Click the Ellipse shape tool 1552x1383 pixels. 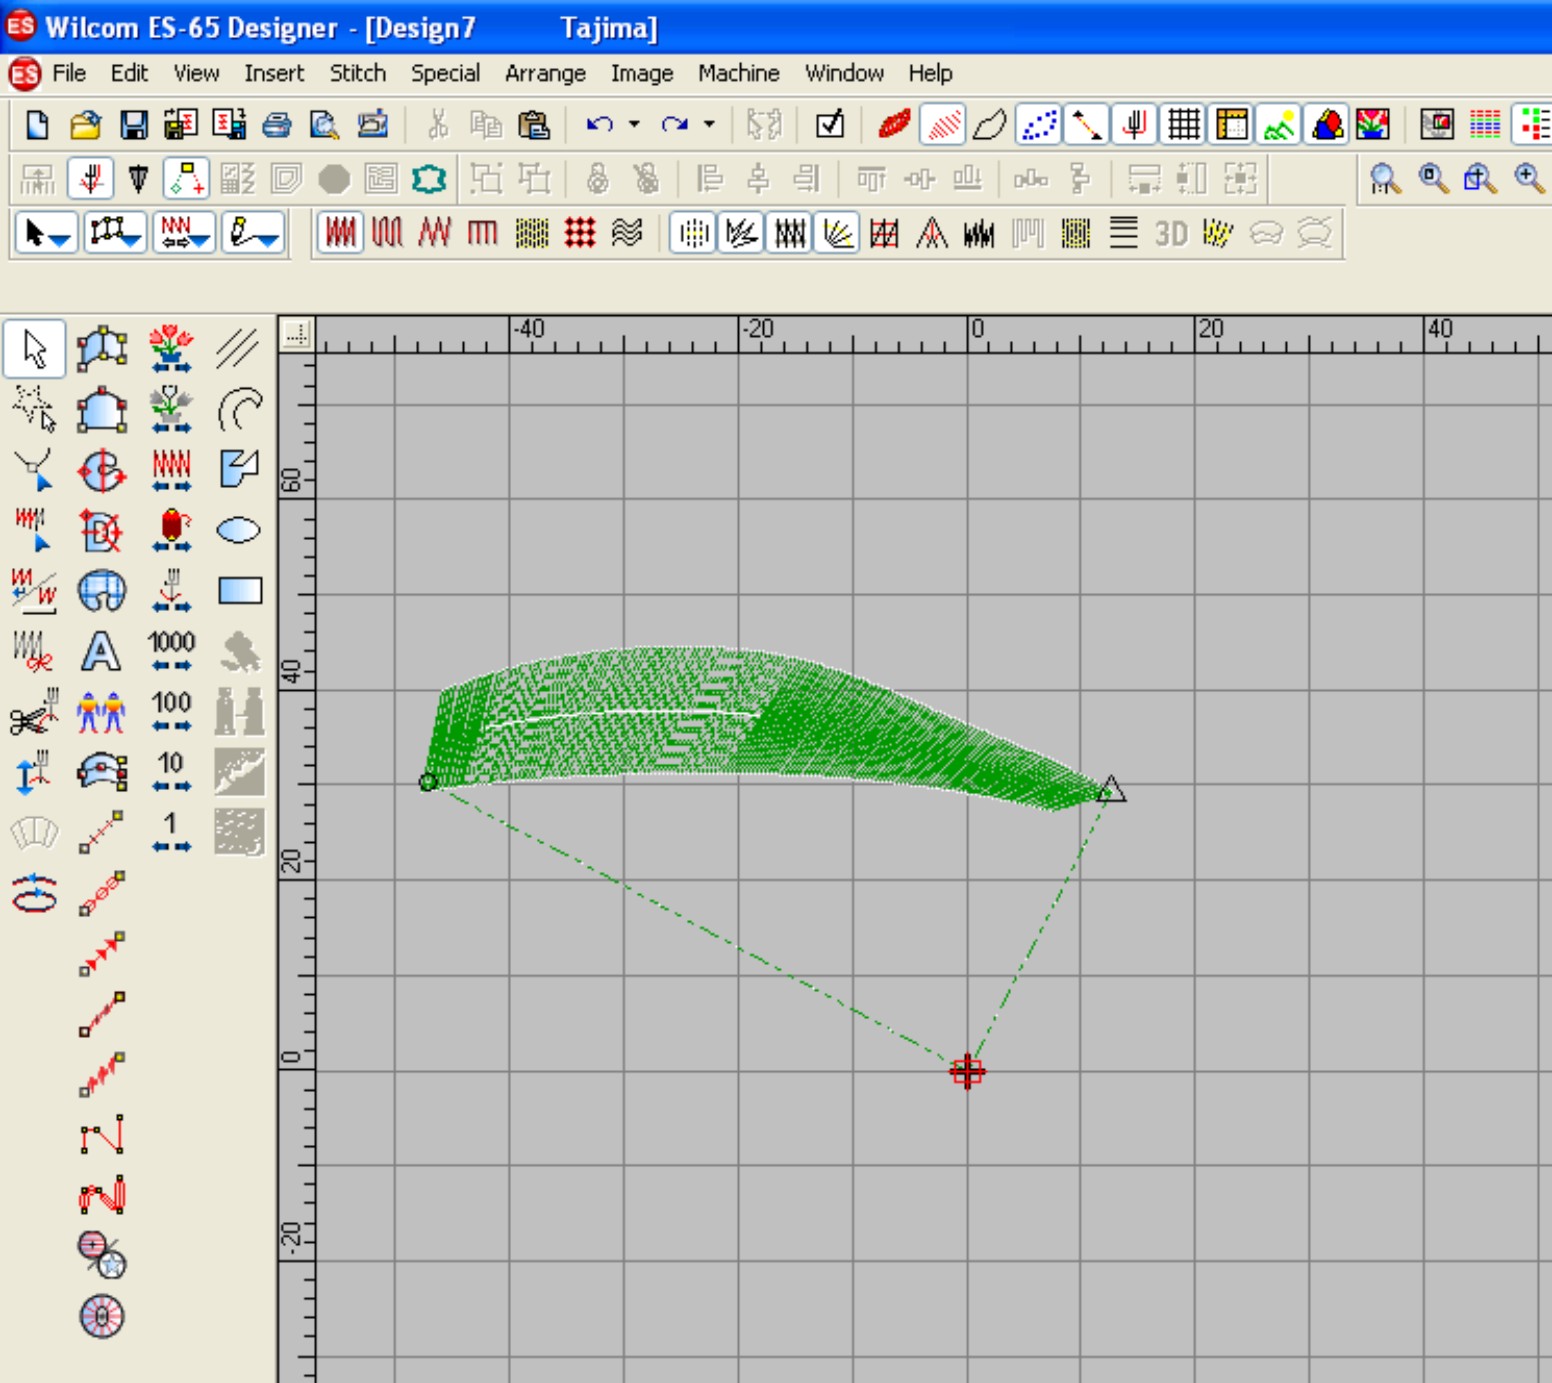pyautogui.click(x=239, y=530)
